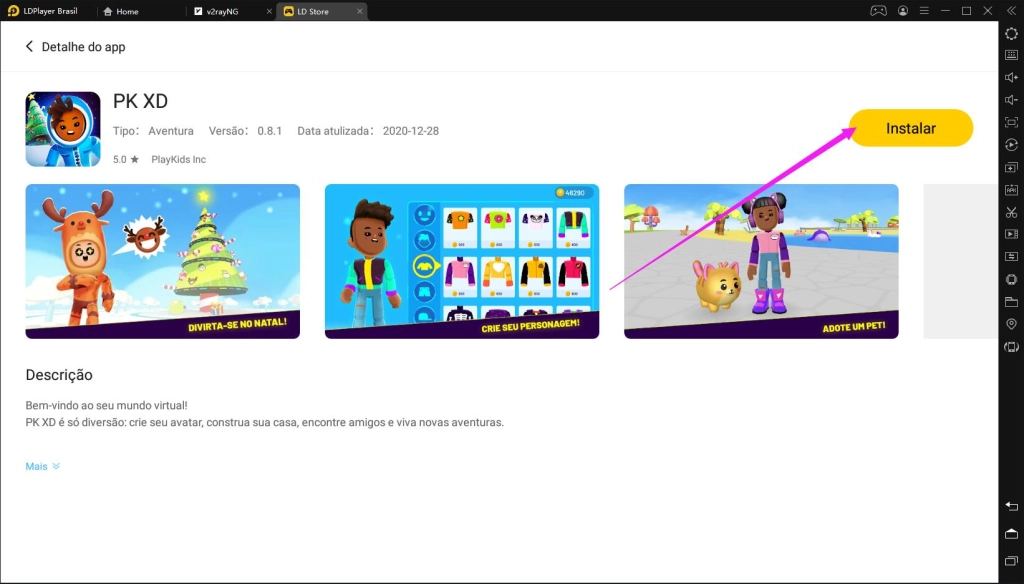Open the 'Adote um pet' screenshot thumbnail
This screenshot has height=584, width=1024.
pos(761,261)
